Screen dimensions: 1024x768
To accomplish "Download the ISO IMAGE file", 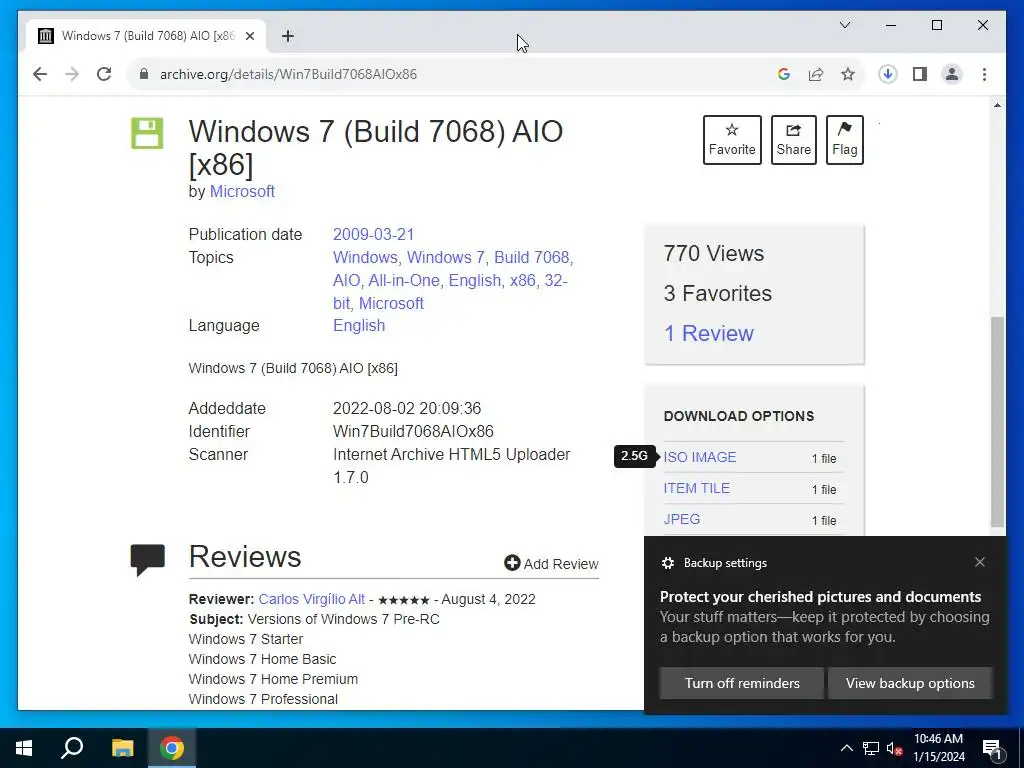I will [x=699, y=457].
